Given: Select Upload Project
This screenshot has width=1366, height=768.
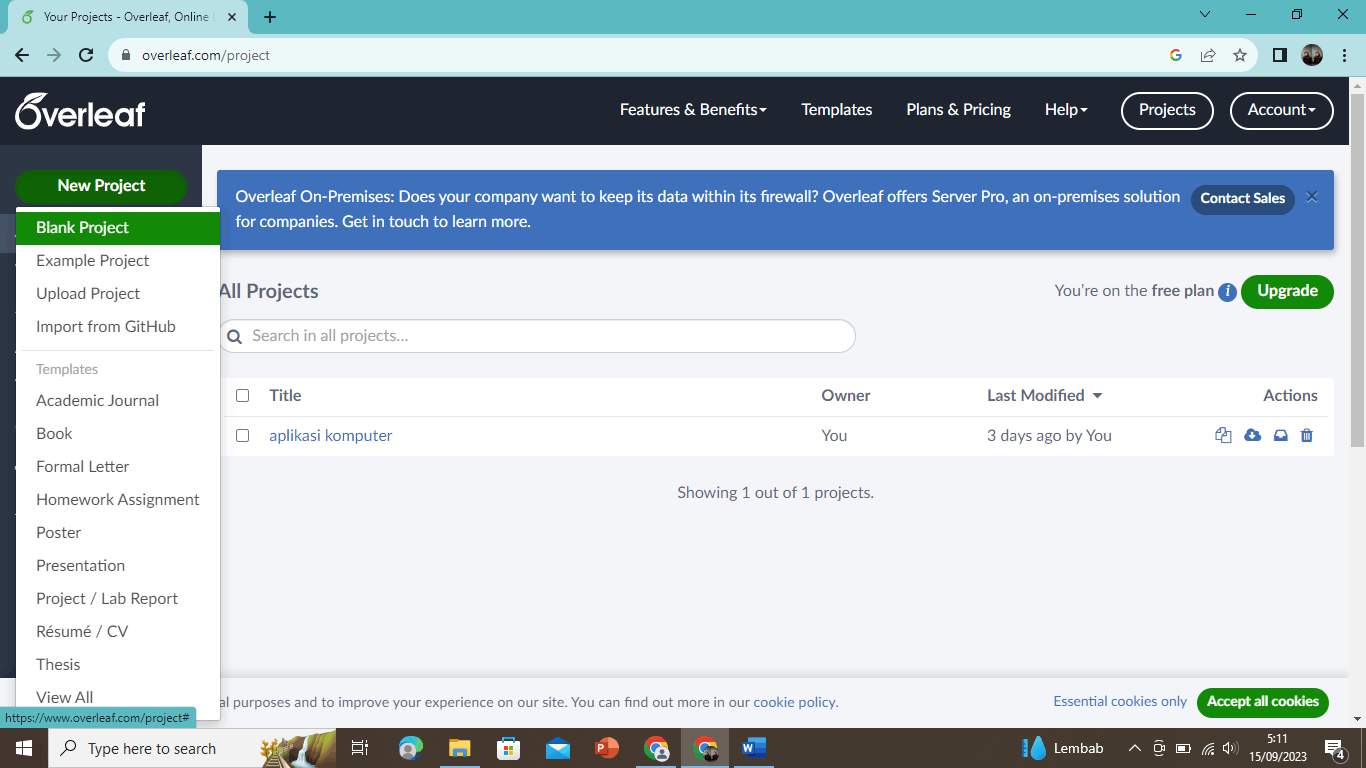Looking at the screenshot, I should coord(118,294).
